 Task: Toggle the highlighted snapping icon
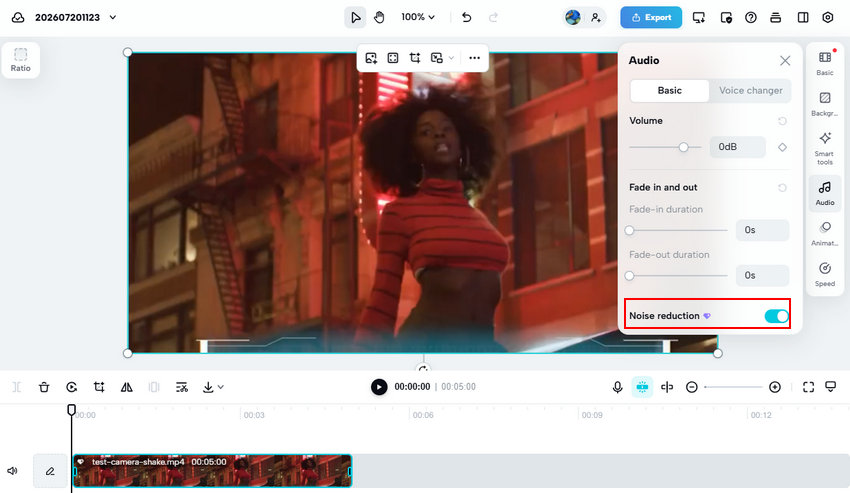pyautogui.click(x=642, y=387)
